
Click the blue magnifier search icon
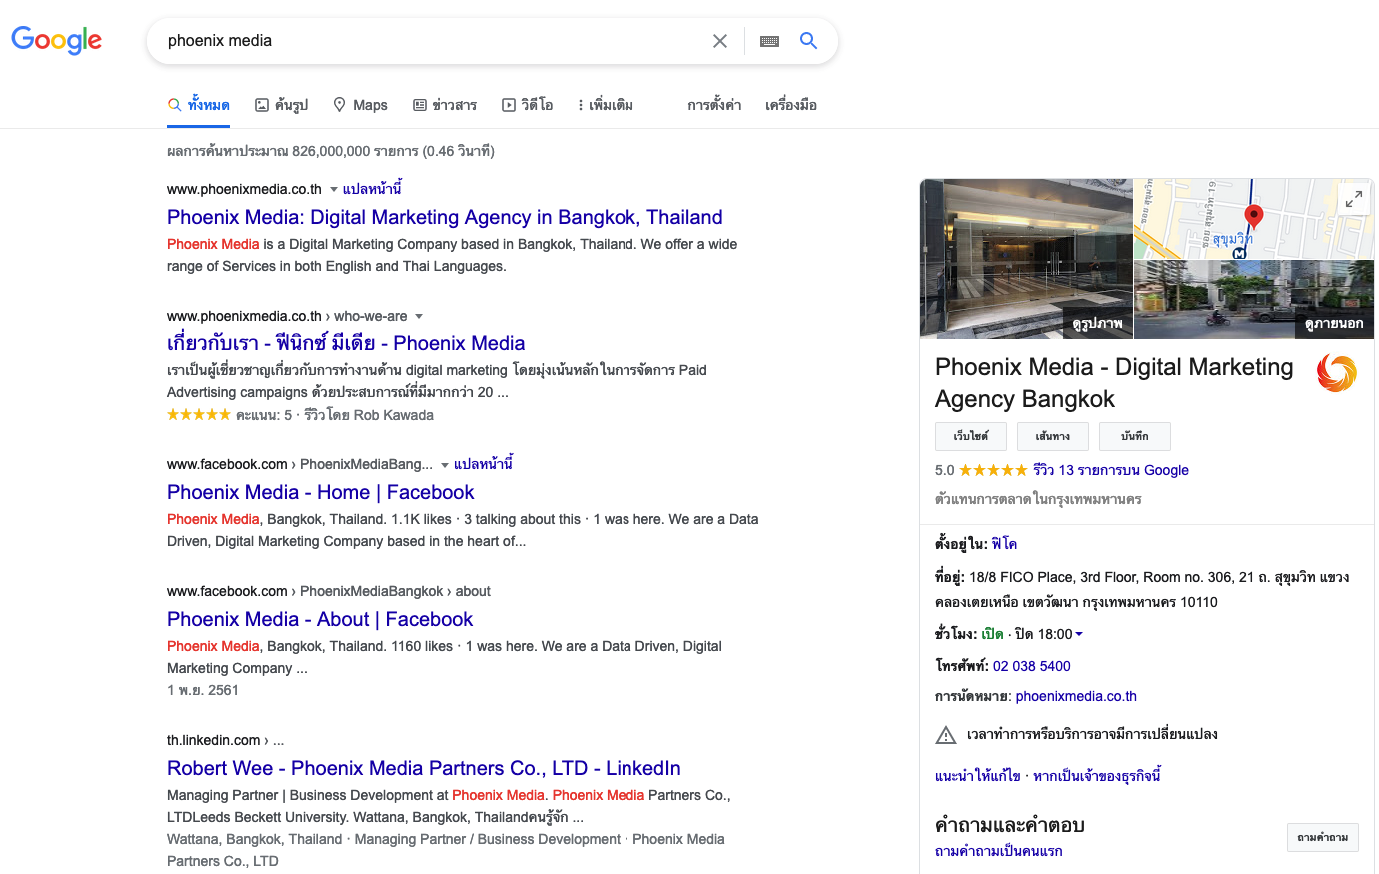[x=809, y=41]
